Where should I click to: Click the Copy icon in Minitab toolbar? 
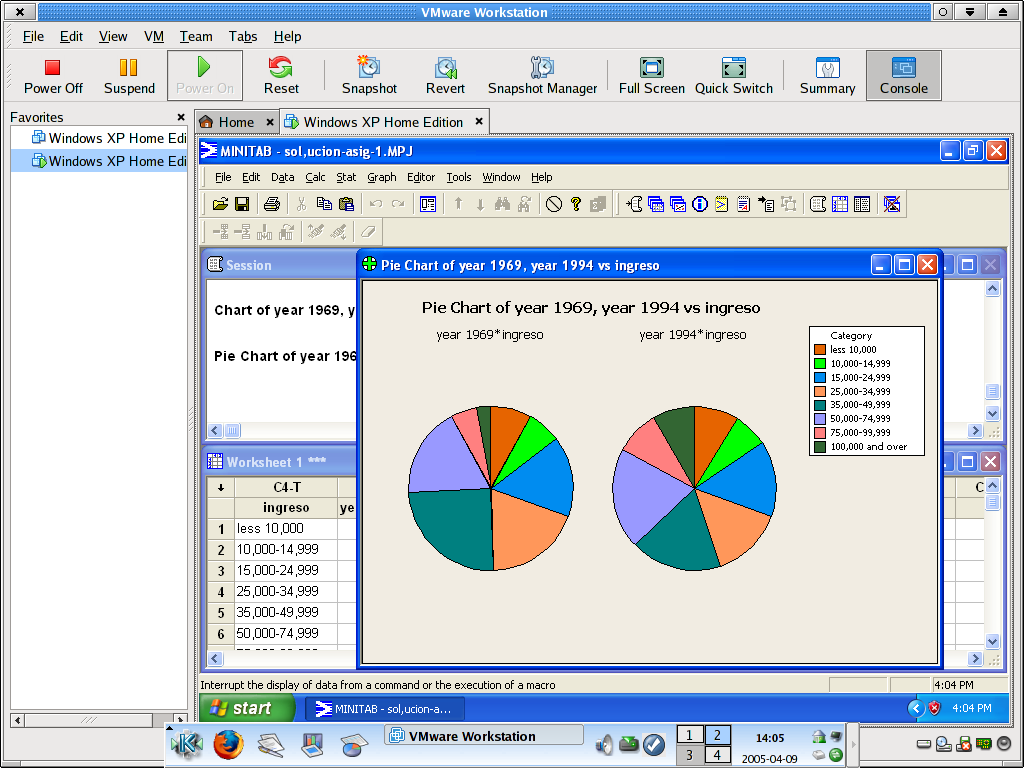(324, 204)
